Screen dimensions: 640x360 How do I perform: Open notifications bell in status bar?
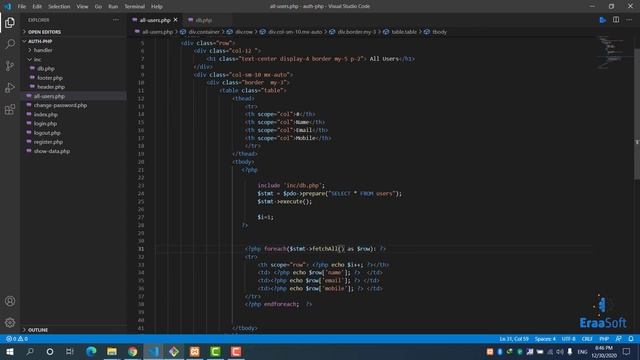(x=631, y=339)
